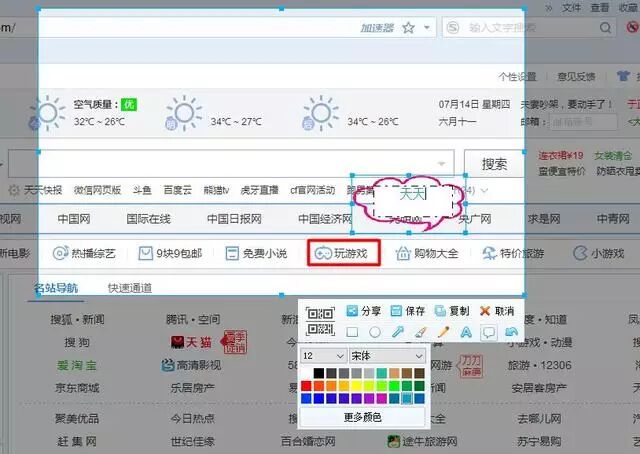The height and width of the screenshot is (454, 640).
Task: Click the favorite star icon in address bar
Action: coord(408,28)
